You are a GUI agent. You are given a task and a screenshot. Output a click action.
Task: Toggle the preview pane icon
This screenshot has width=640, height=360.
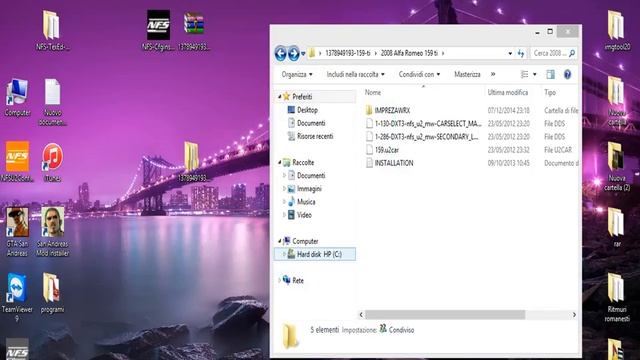tap(551, 74)
